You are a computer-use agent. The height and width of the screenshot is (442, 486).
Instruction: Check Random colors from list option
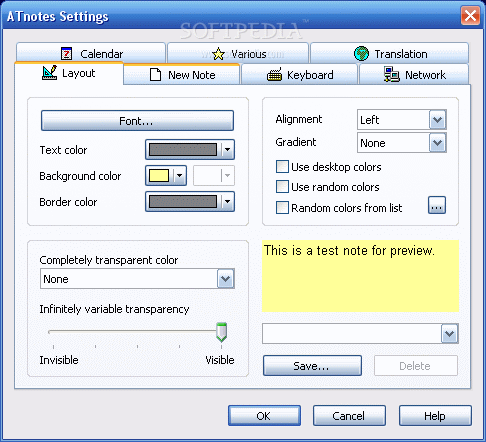pyautogui.click(x=282, y=208)
